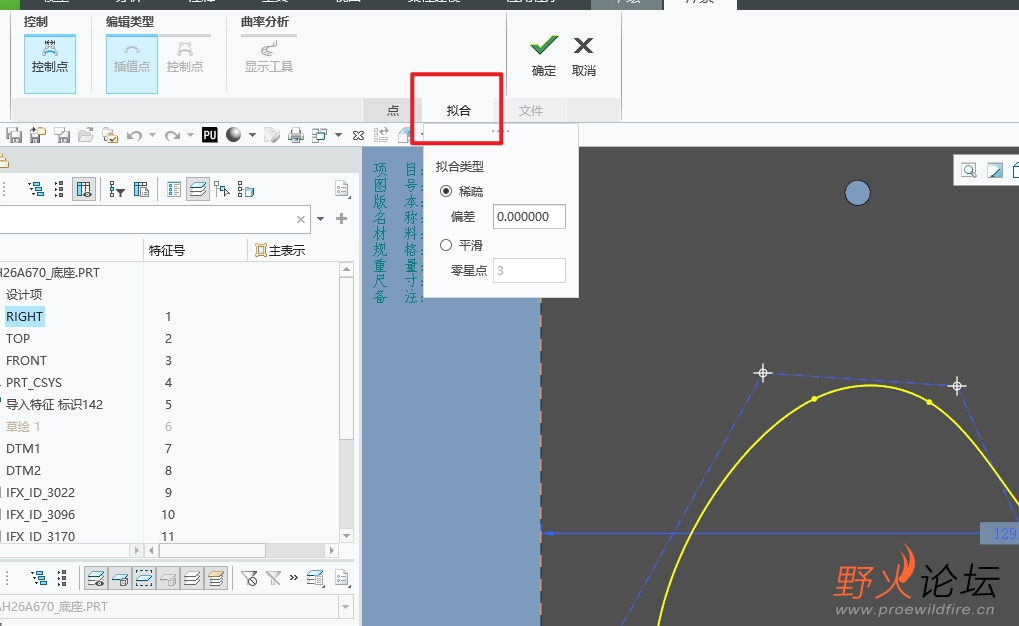Select RIGHT datum in model tree
1019x626 pixels.
click(25, 317)
